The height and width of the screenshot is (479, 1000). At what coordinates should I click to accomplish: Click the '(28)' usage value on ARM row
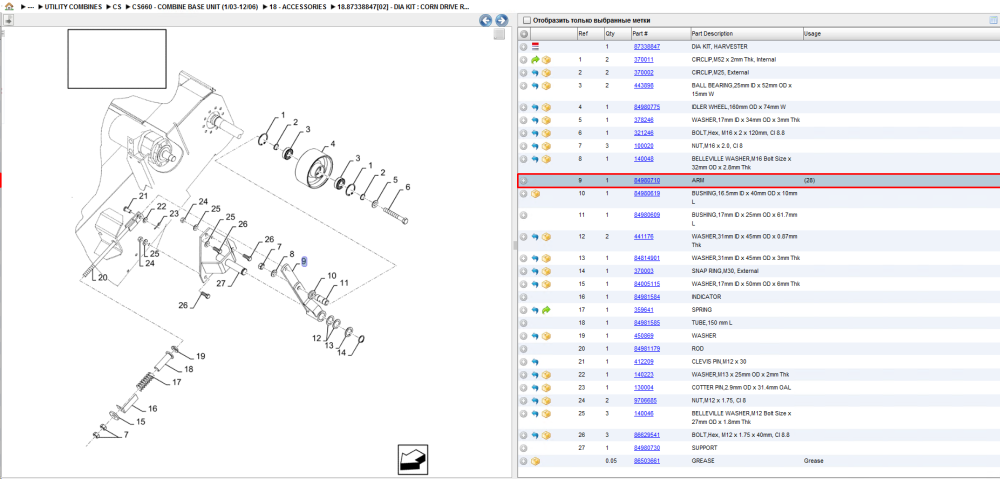(x=809, y=181)
